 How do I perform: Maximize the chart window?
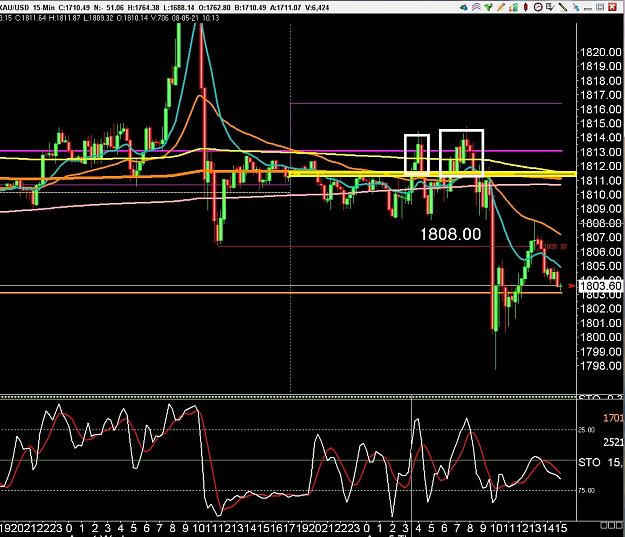[600, 7]
